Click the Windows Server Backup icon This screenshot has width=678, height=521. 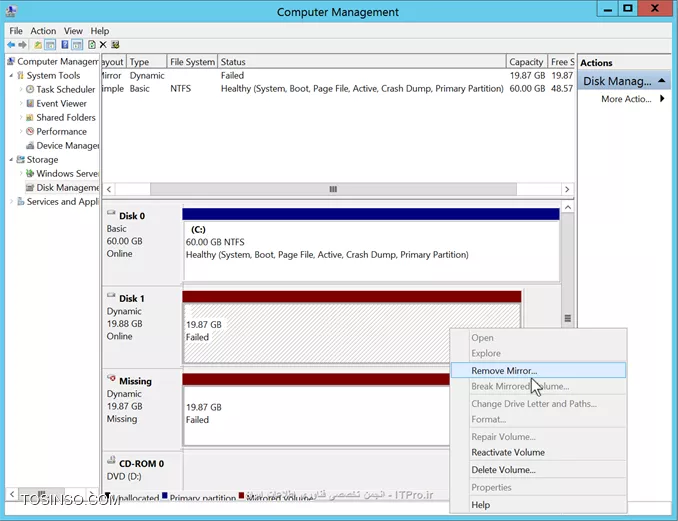(30, 173)
